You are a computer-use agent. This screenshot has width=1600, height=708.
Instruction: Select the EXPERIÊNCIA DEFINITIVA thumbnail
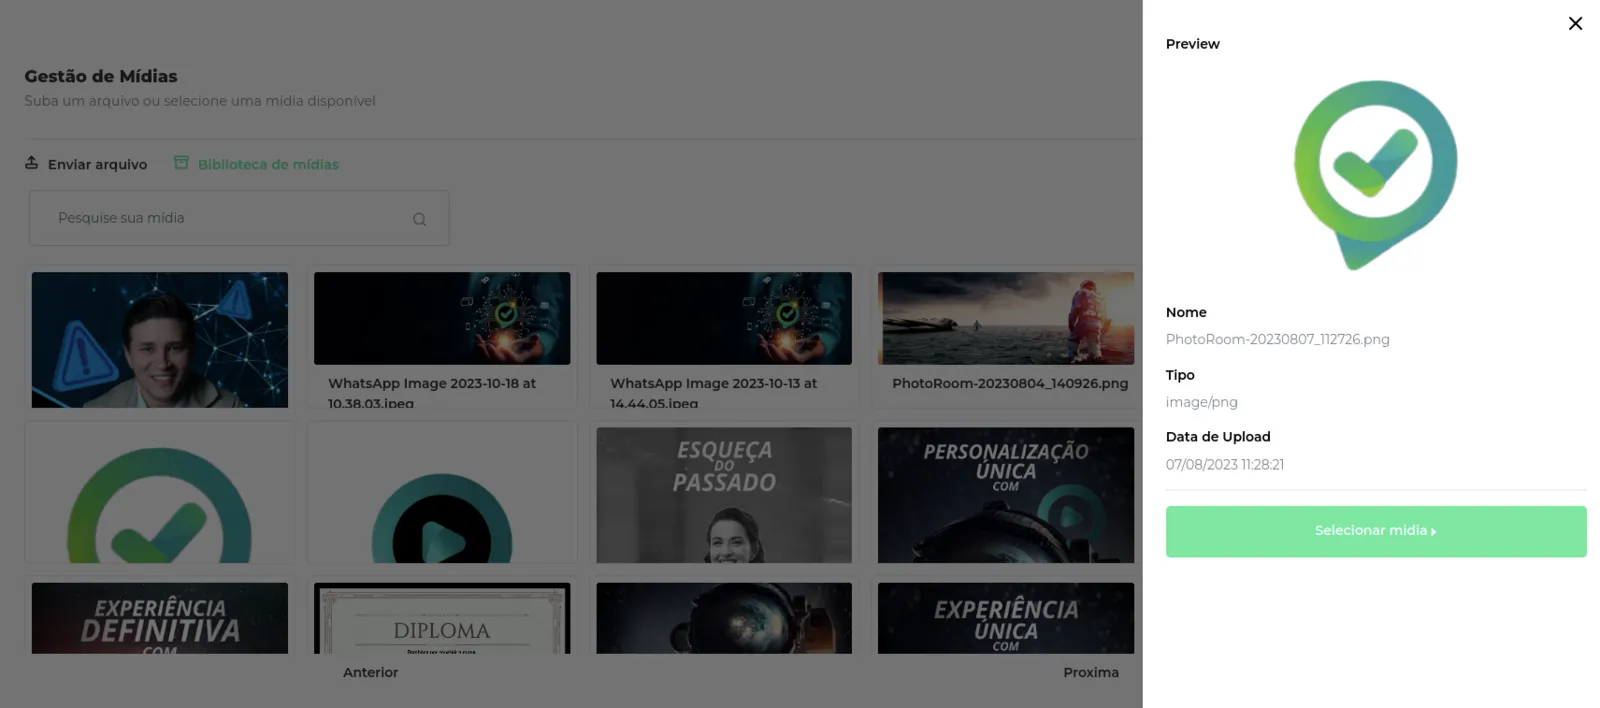(x=160, y=618)
